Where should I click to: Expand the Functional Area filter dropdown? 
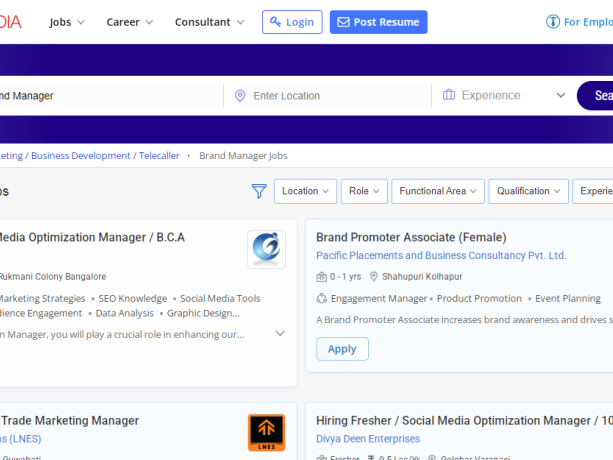pos(438,191)
